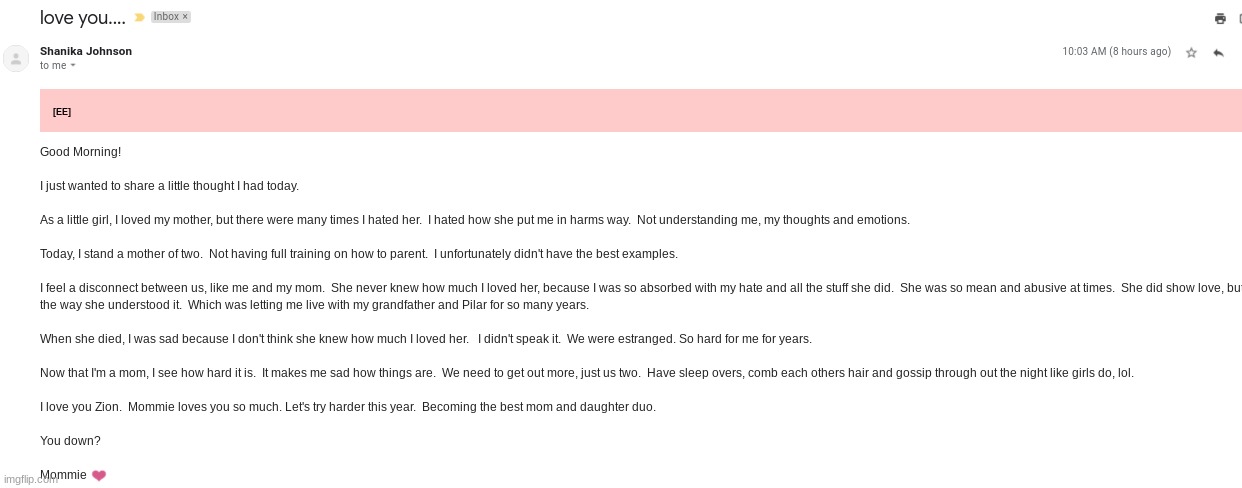Expand the 'to me' recipient details
The width and height of the screenshot is (1242, 488).
pos(73,66)
